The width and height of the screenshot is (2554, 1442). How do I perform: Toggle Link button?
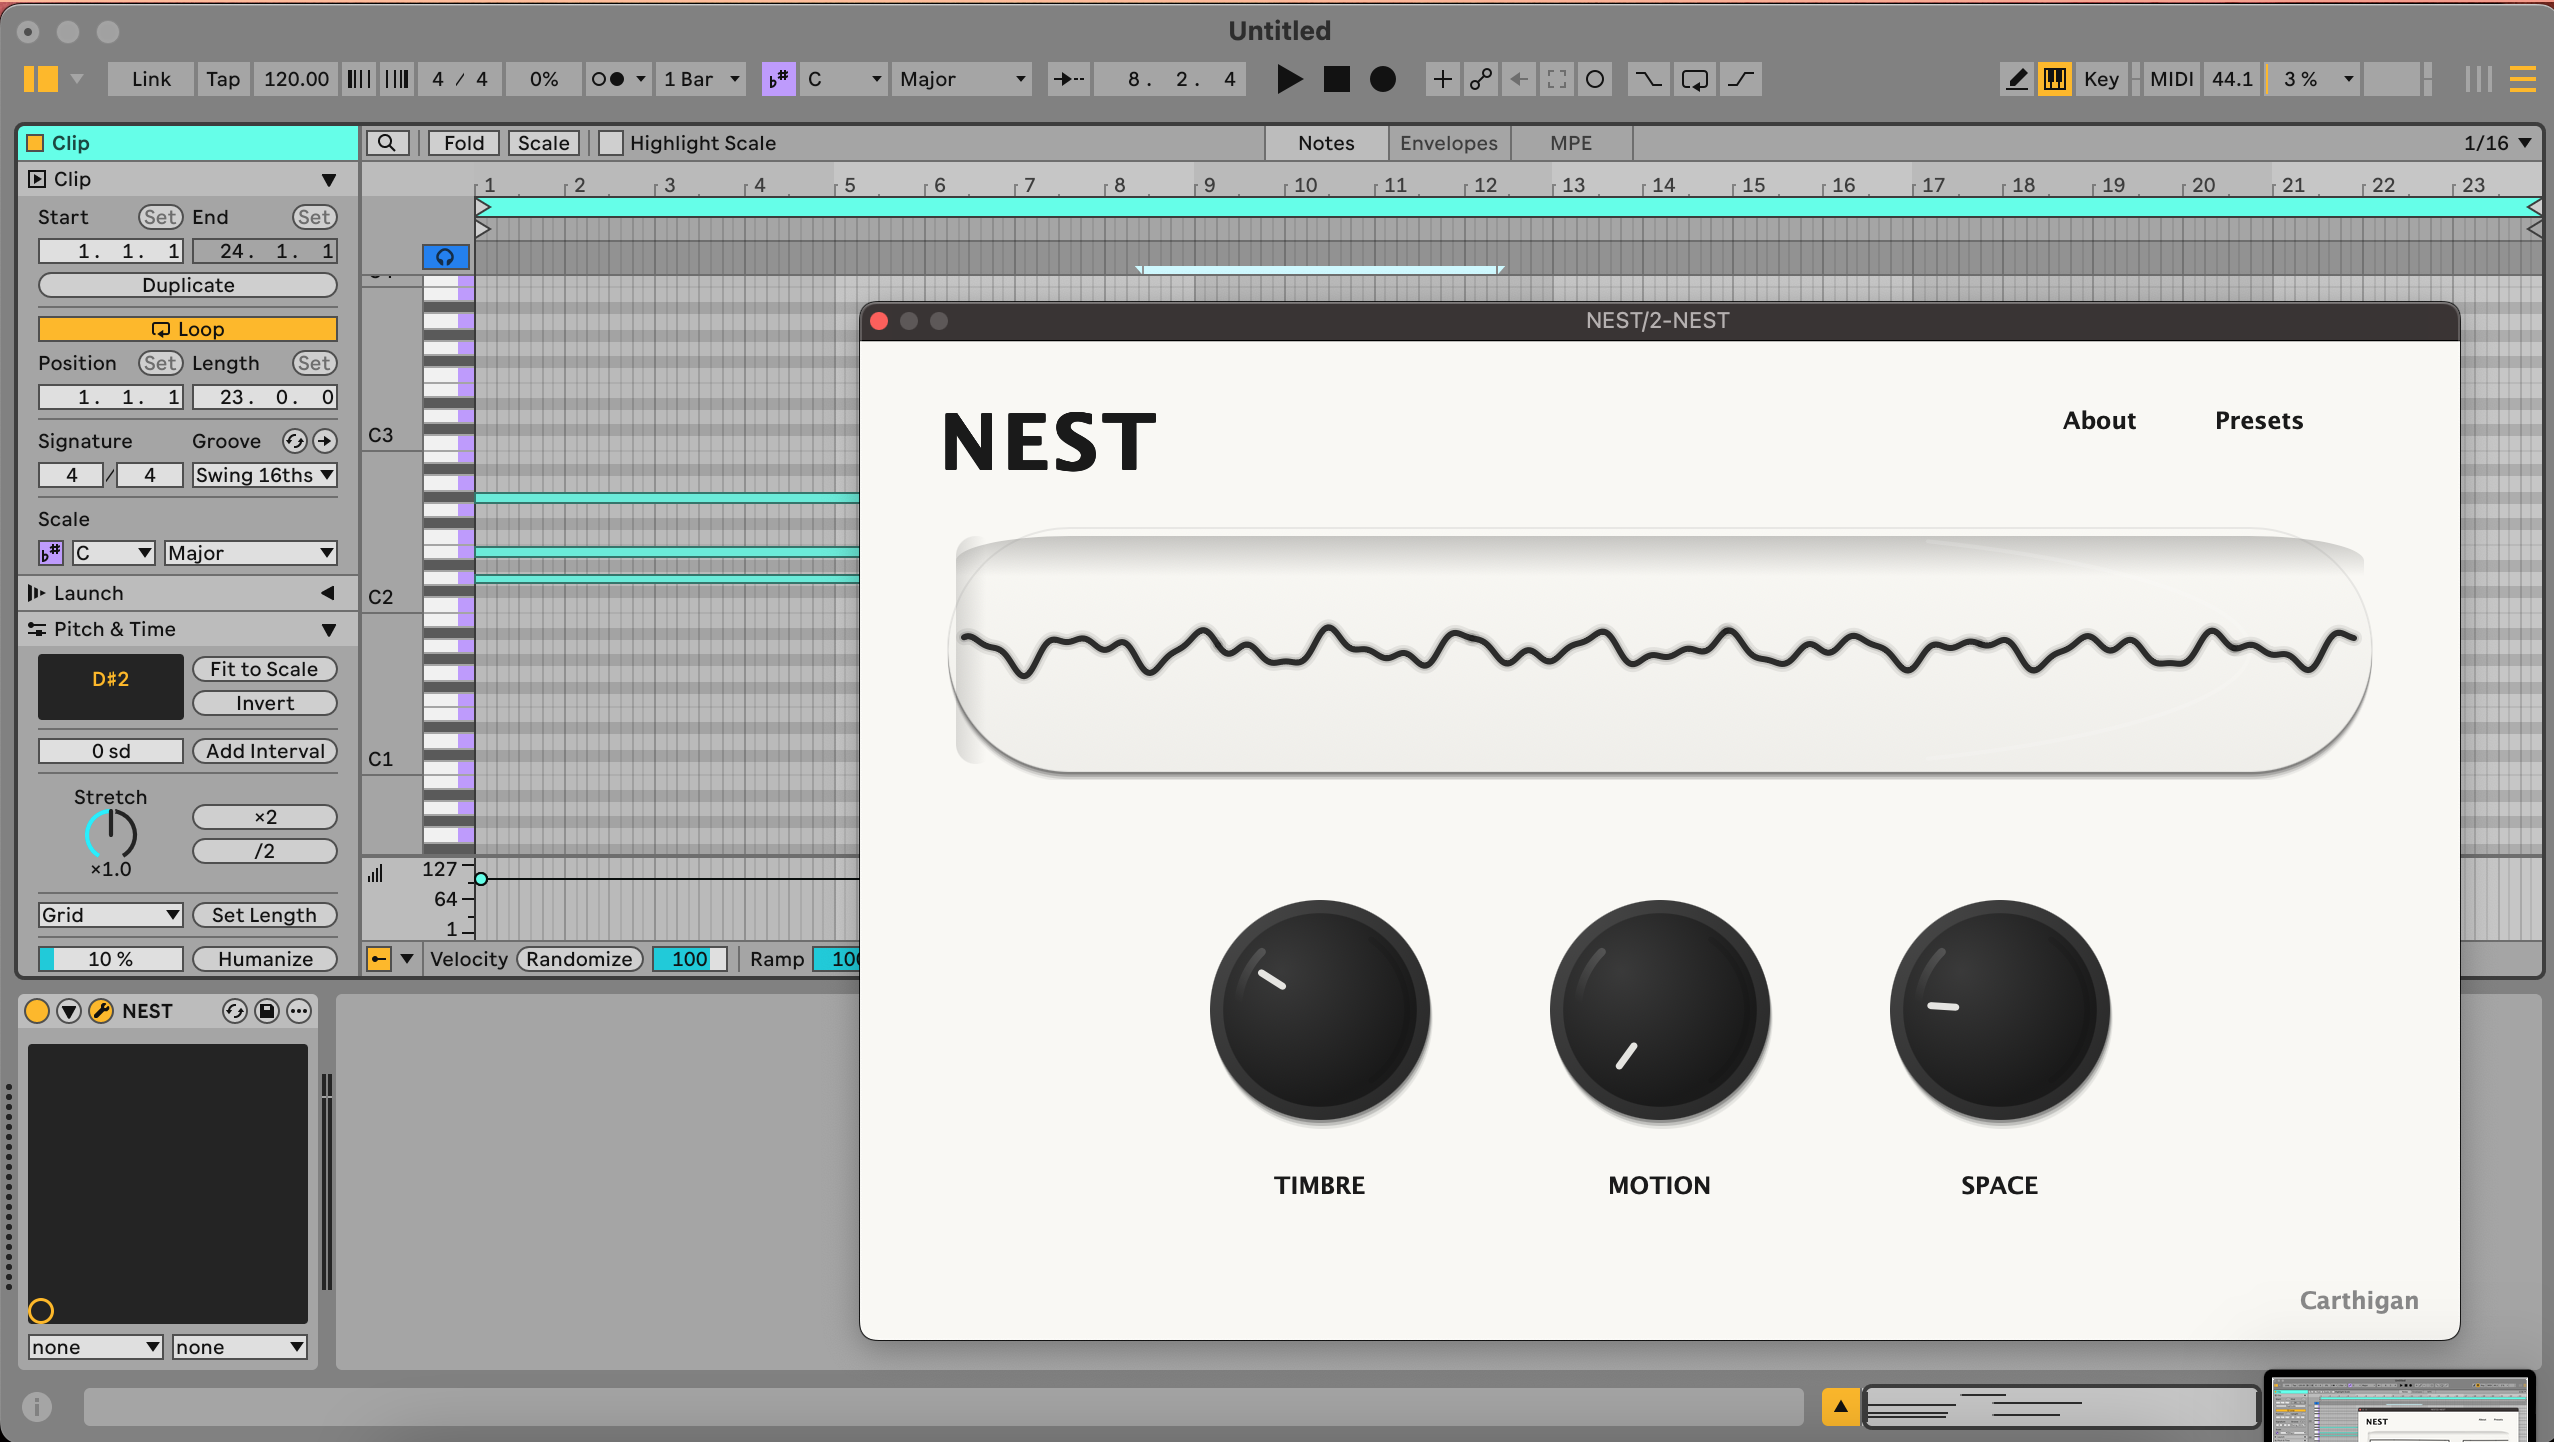[x=151, y=79]
